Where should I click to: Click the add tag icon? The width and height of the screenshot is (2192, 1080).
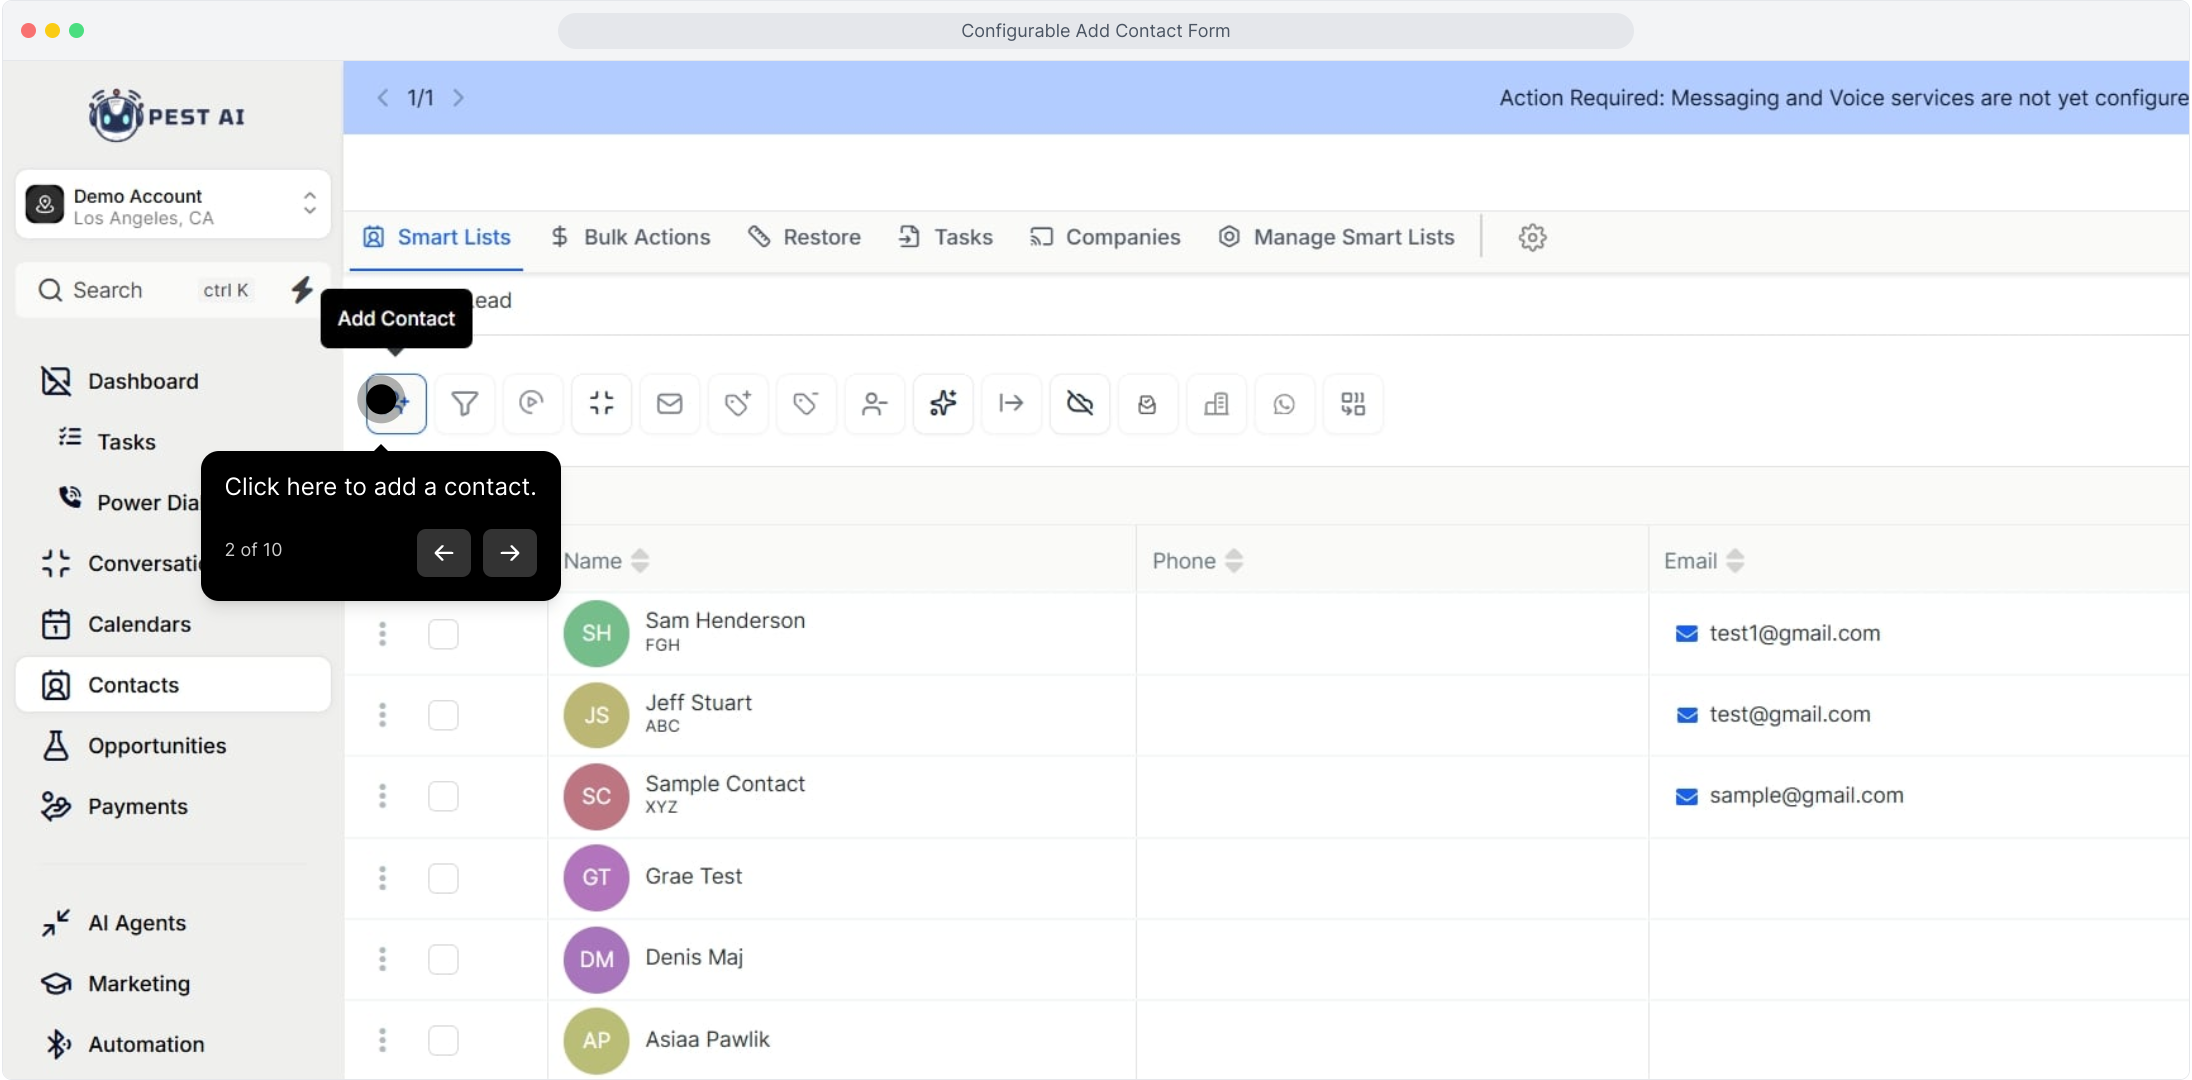[x=738, y=404]
